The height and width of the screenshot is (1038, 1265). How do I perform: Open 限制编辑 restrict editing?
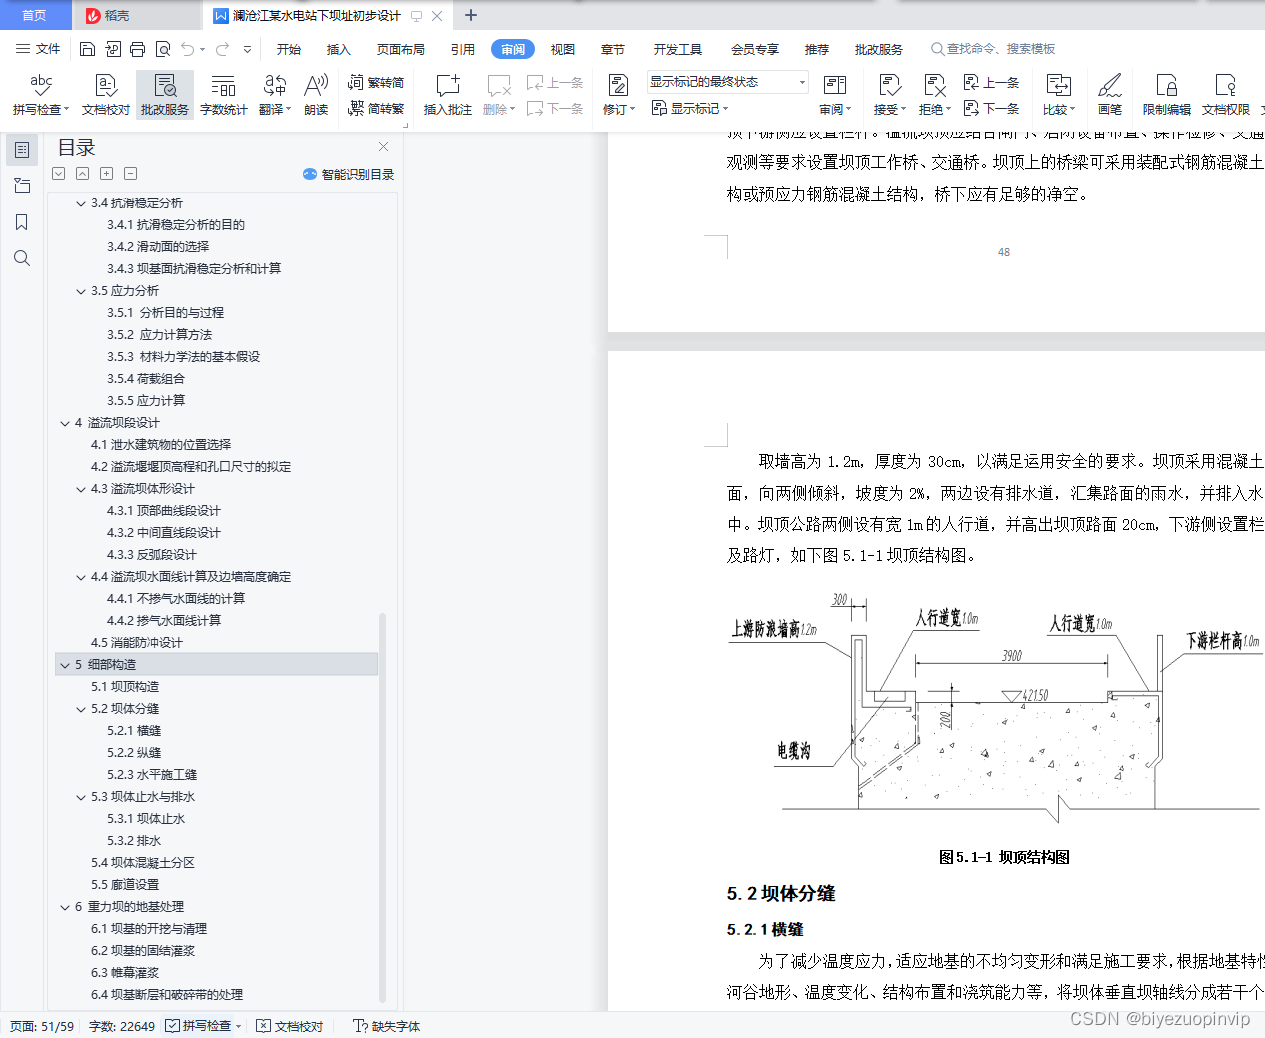[x=1166, y=95]
